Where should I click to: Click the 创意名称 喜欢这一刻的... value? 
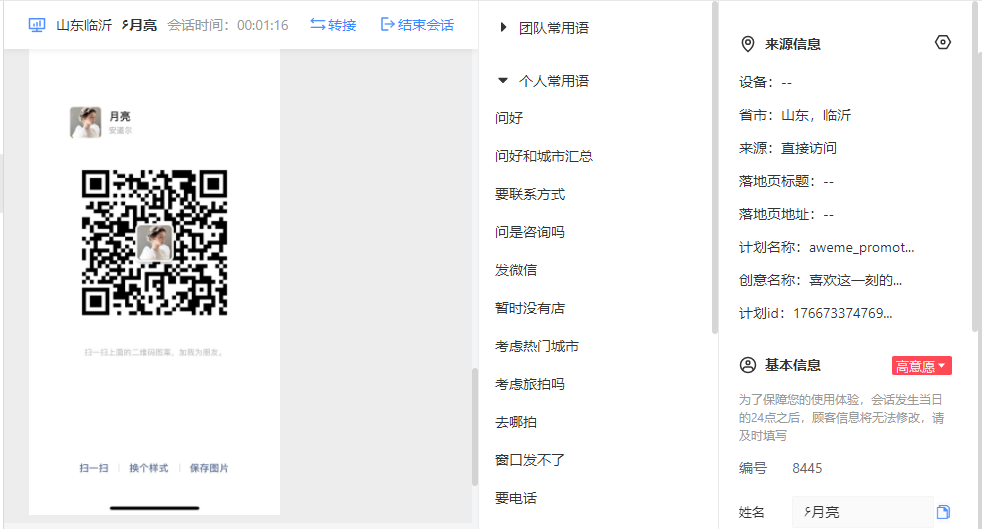[x=855, y=280]
